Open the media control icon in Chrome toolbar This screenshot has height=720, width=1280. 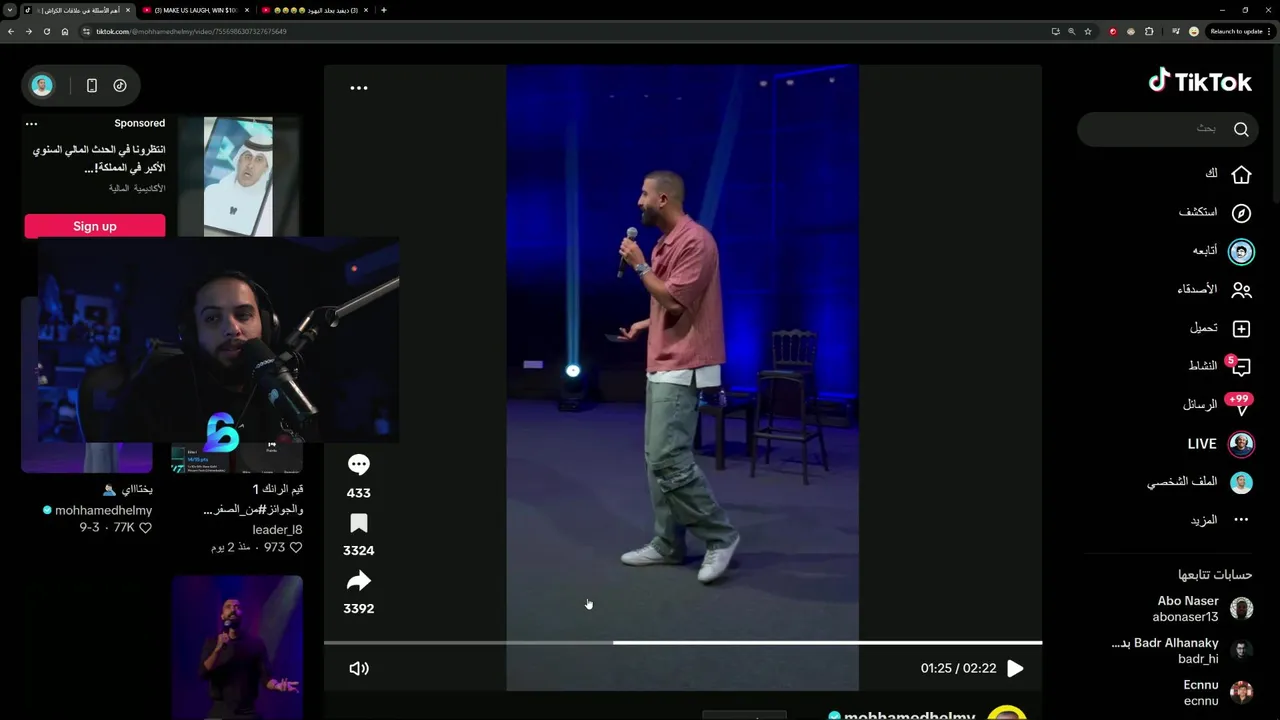(x=1176, y=31)
